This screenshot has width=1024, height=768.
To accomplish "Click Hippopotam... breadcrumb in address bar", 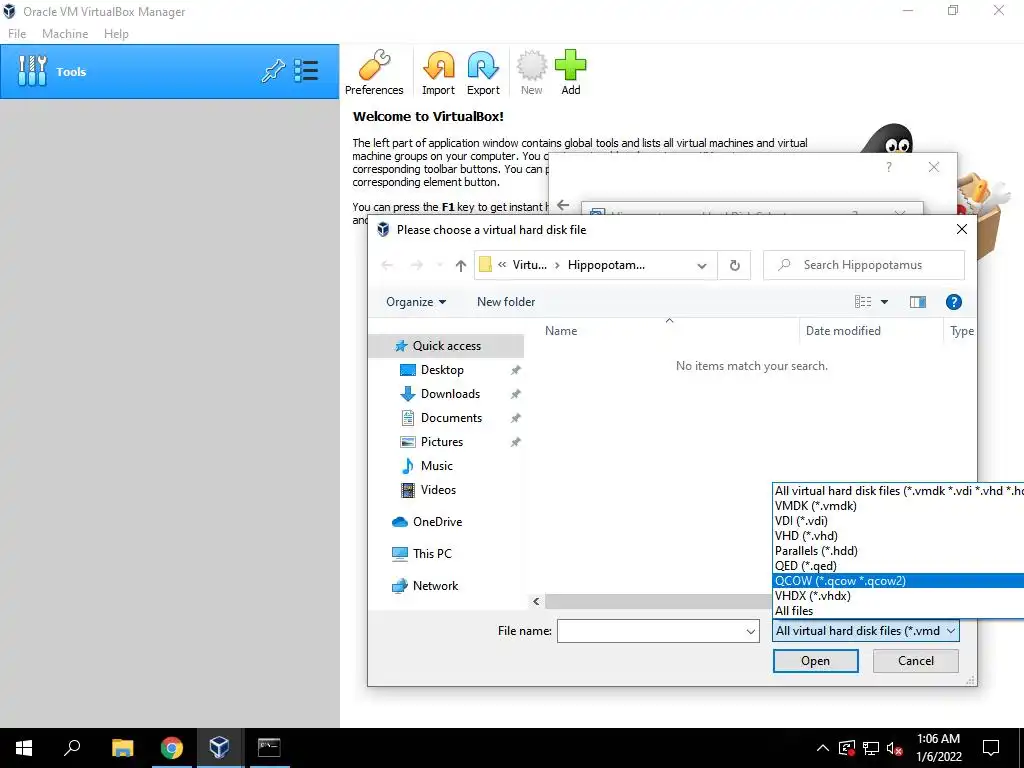I will coord(606,265).
